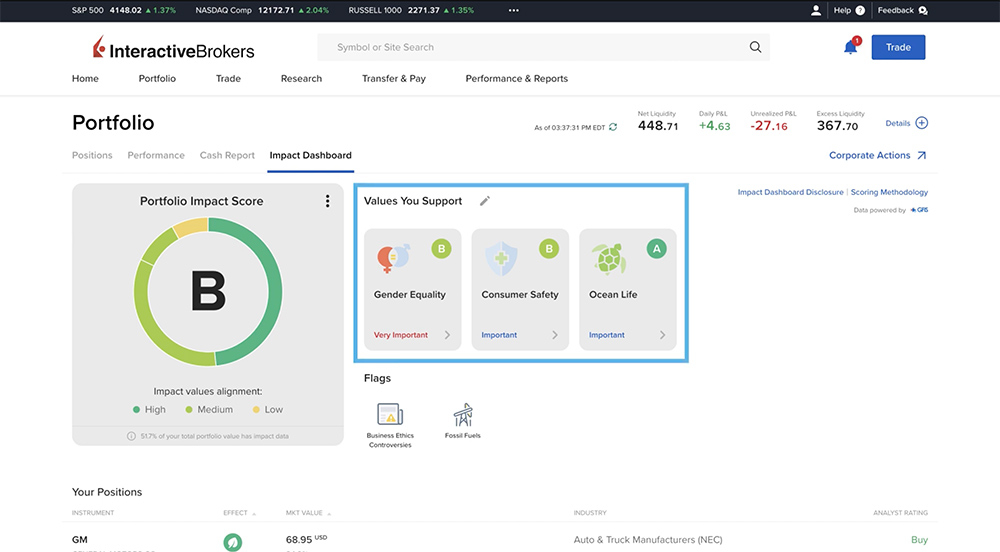Switch to the Cash Report tab
The width and height of the screenshot is (1000, 552).
(227, 155)
